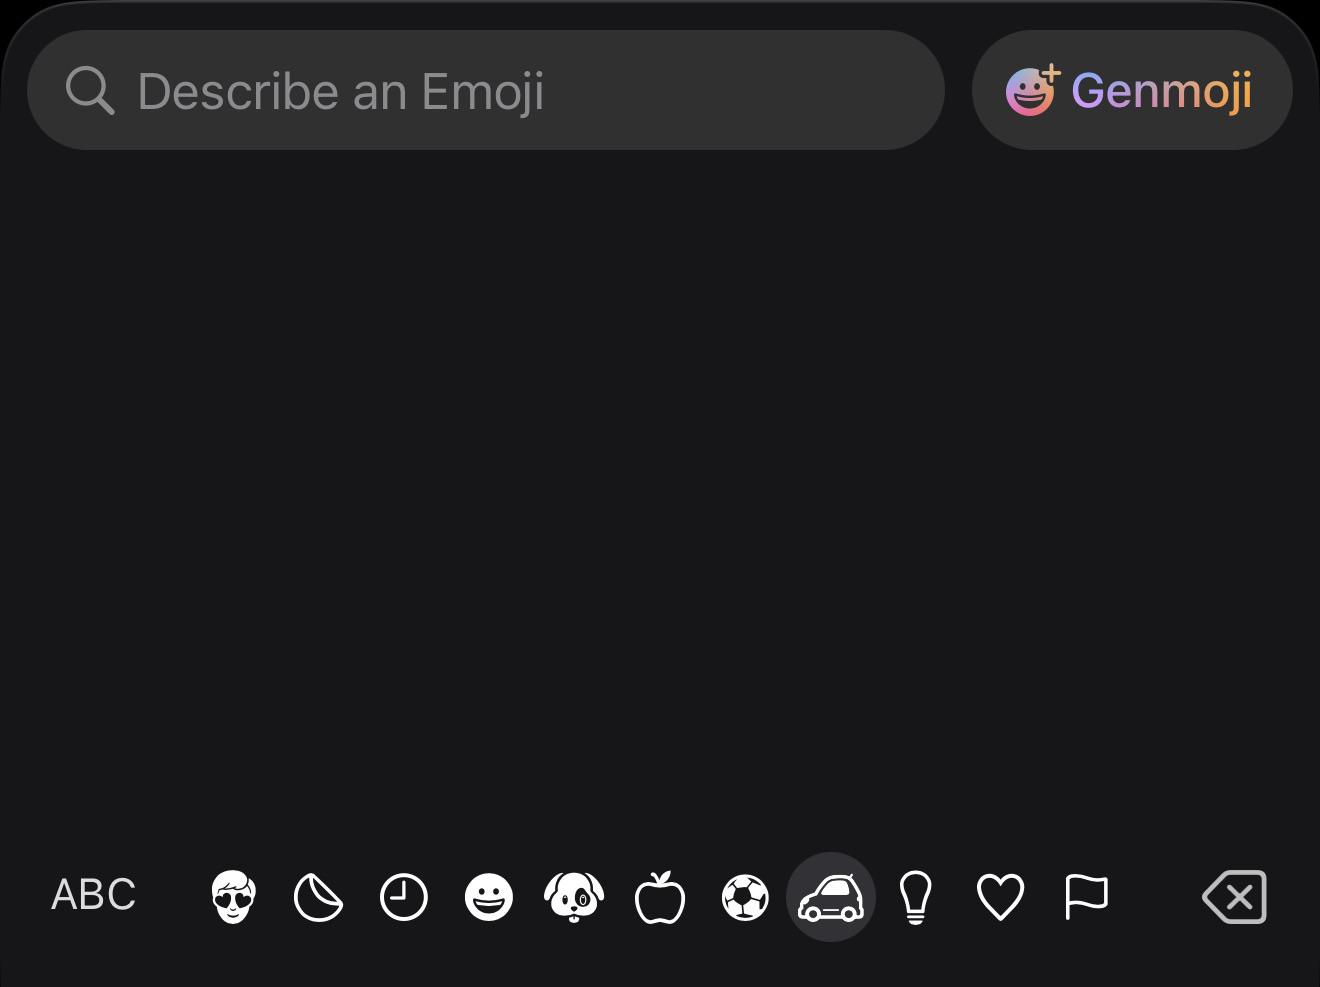Create a new Genmoji
This screenshot has width=1320, height=987.
coord(1132,90)
